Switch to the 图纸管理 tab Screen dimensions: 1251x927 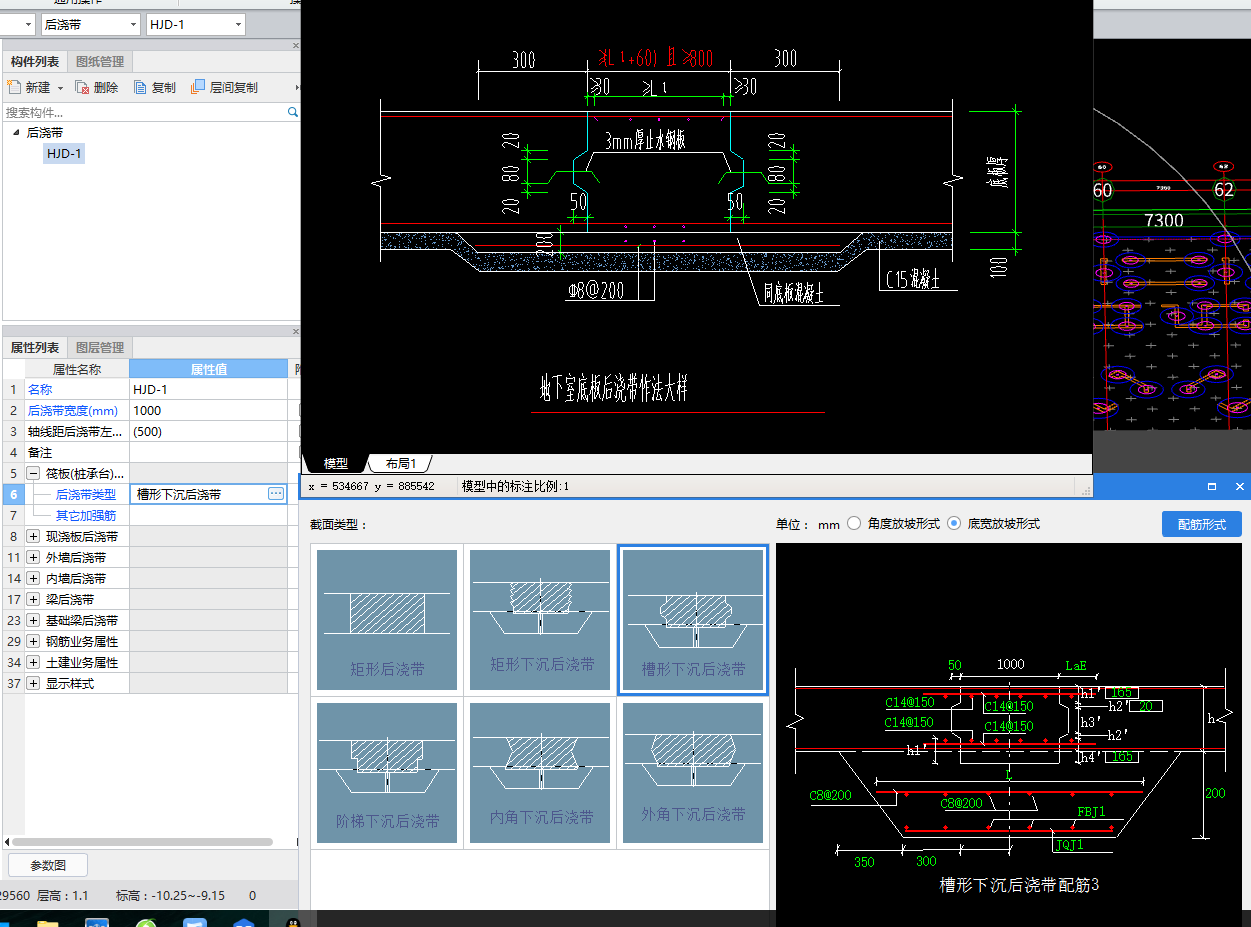click(x=100, y=62)
